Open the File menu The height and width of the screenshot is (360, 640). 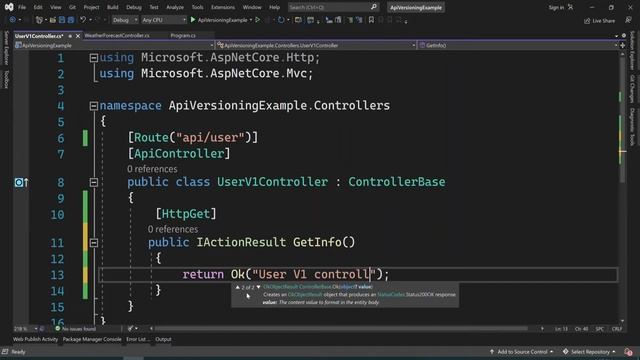coord(22,7)
